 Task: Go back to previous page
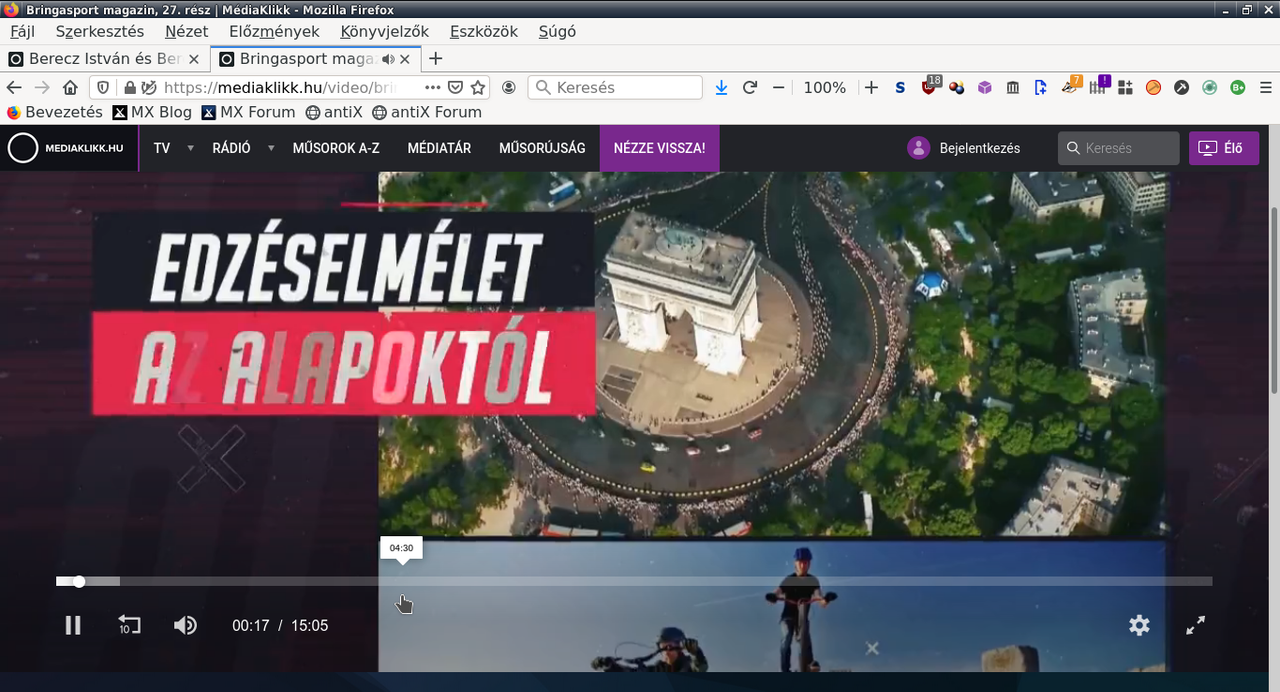point(14,87)
